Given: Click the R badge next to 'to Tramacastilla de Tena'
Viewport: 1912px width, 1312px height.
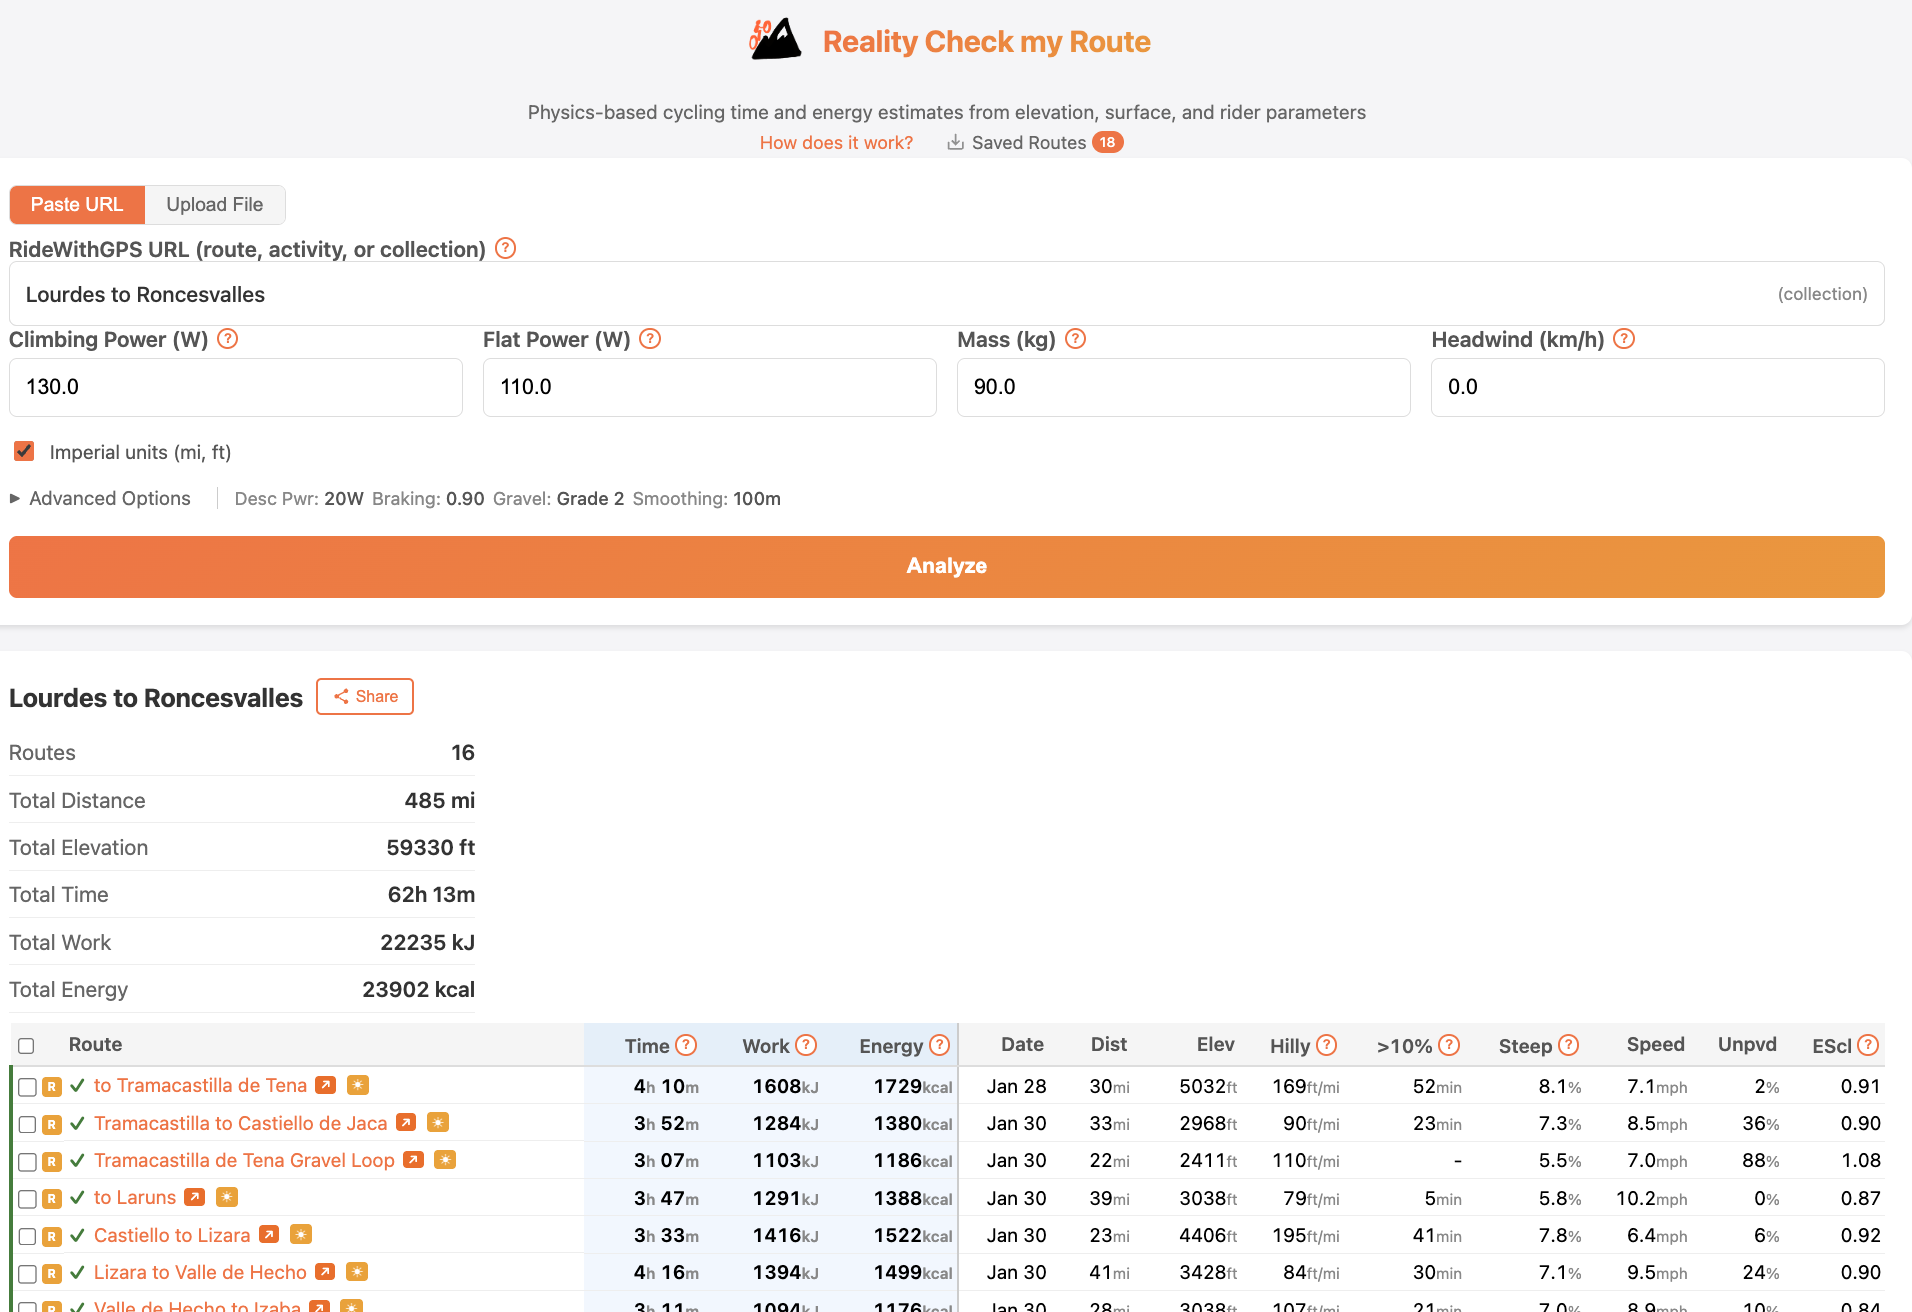Looking at the screenshot, I should click(52, 1085).
